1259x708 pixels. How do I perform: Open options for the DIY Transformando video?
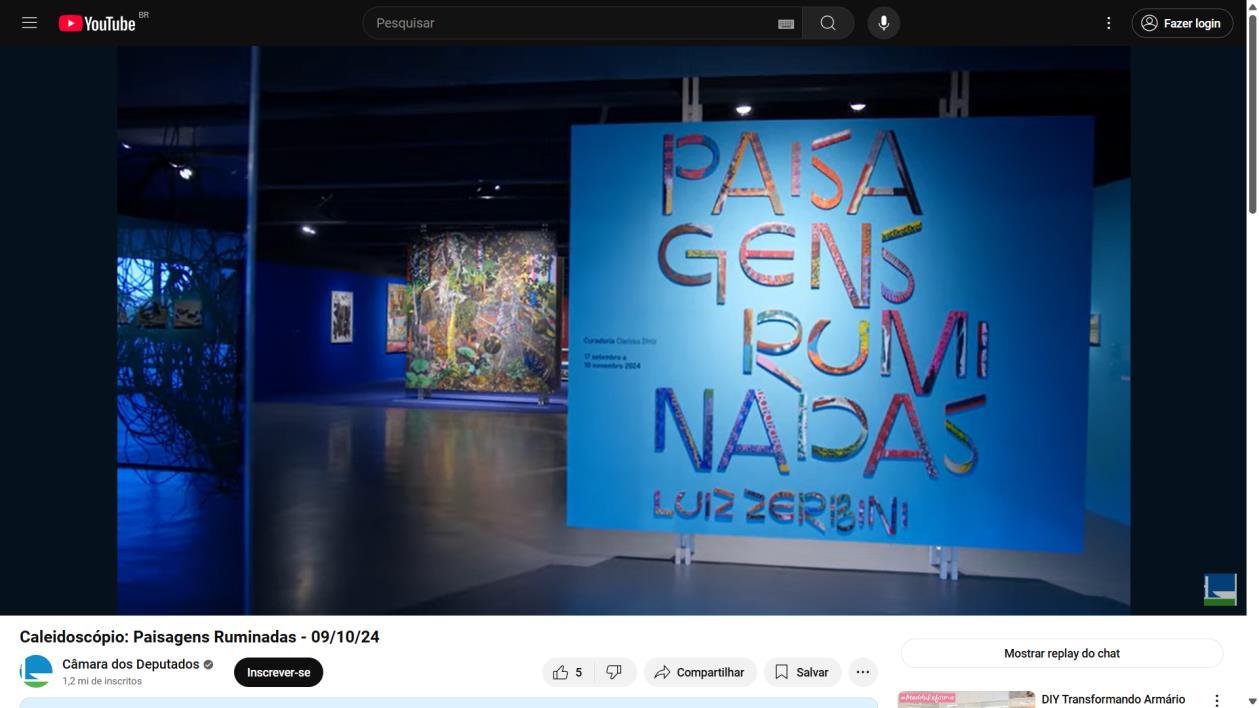(1217, 701)
